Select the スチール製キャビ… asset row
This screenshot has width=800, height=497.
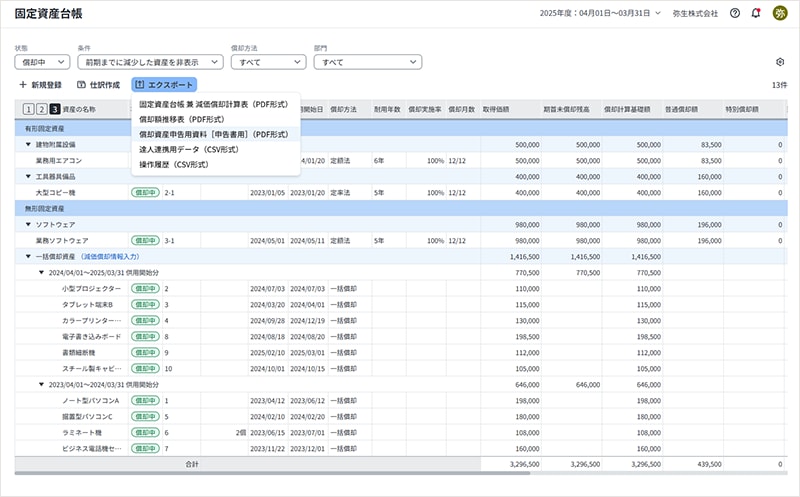pos(401,368)
